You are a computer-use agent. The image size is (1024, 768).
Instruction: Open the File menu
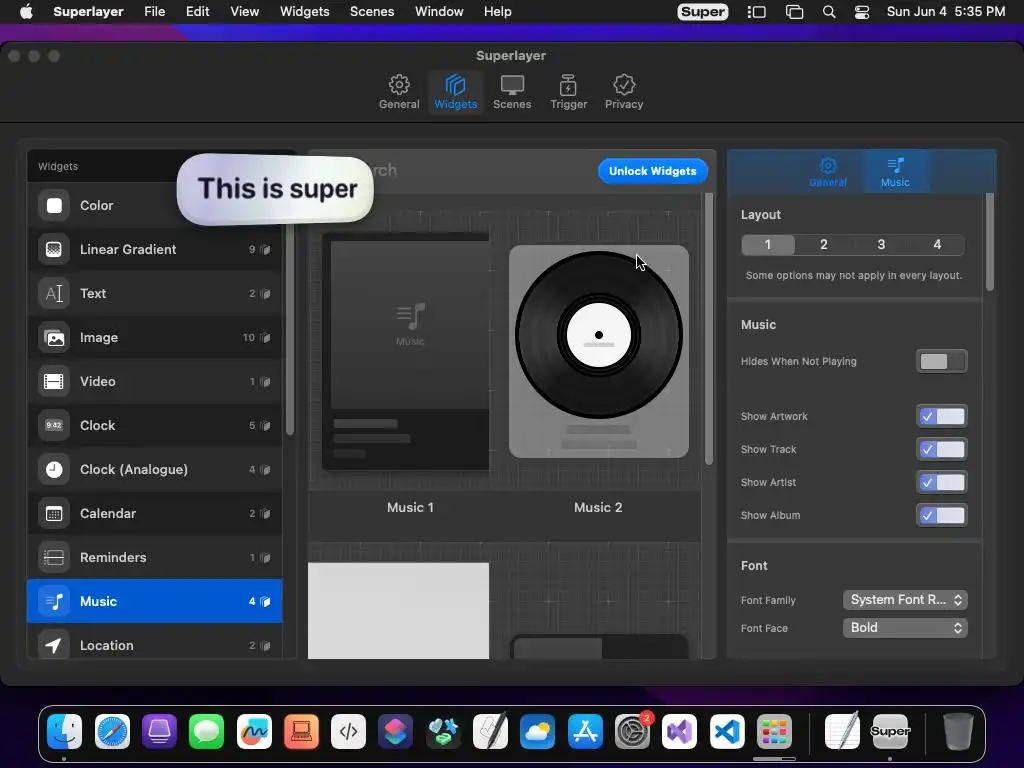click(155, 12)
